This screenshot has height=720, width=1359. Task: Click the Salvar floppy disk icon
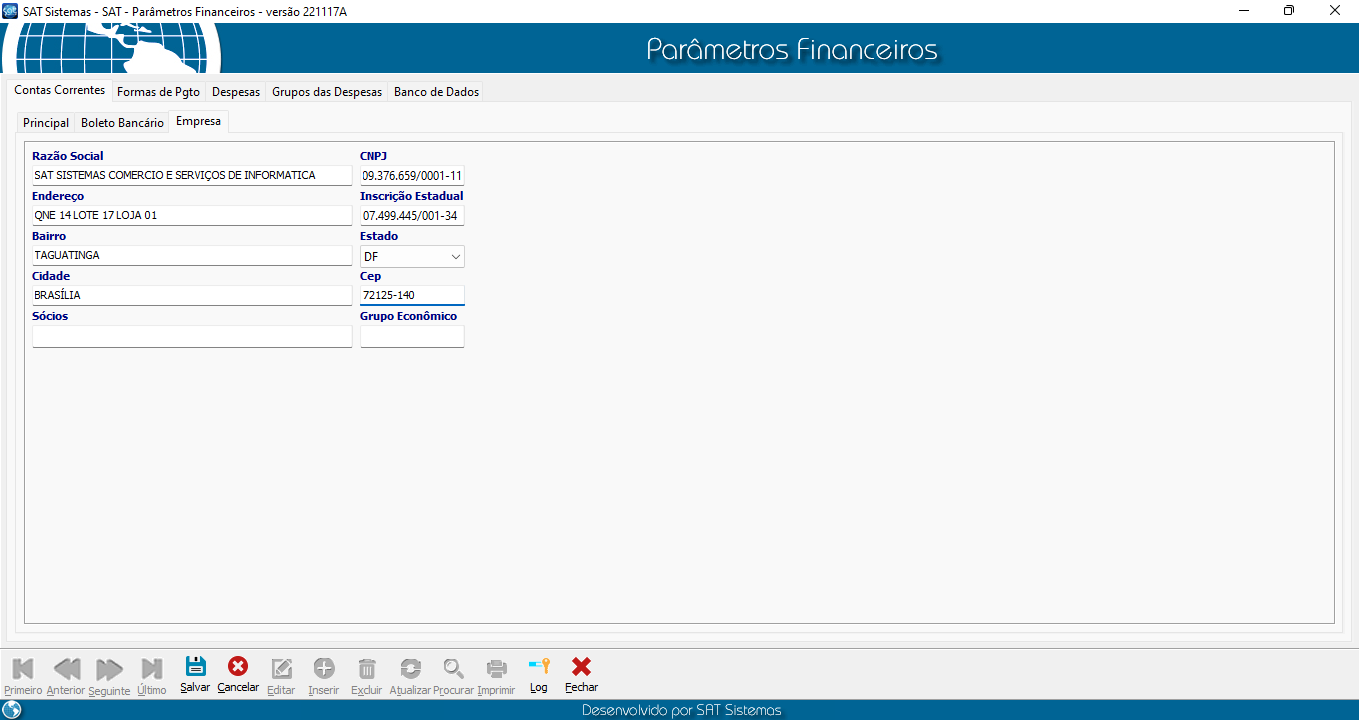point(195,668)
